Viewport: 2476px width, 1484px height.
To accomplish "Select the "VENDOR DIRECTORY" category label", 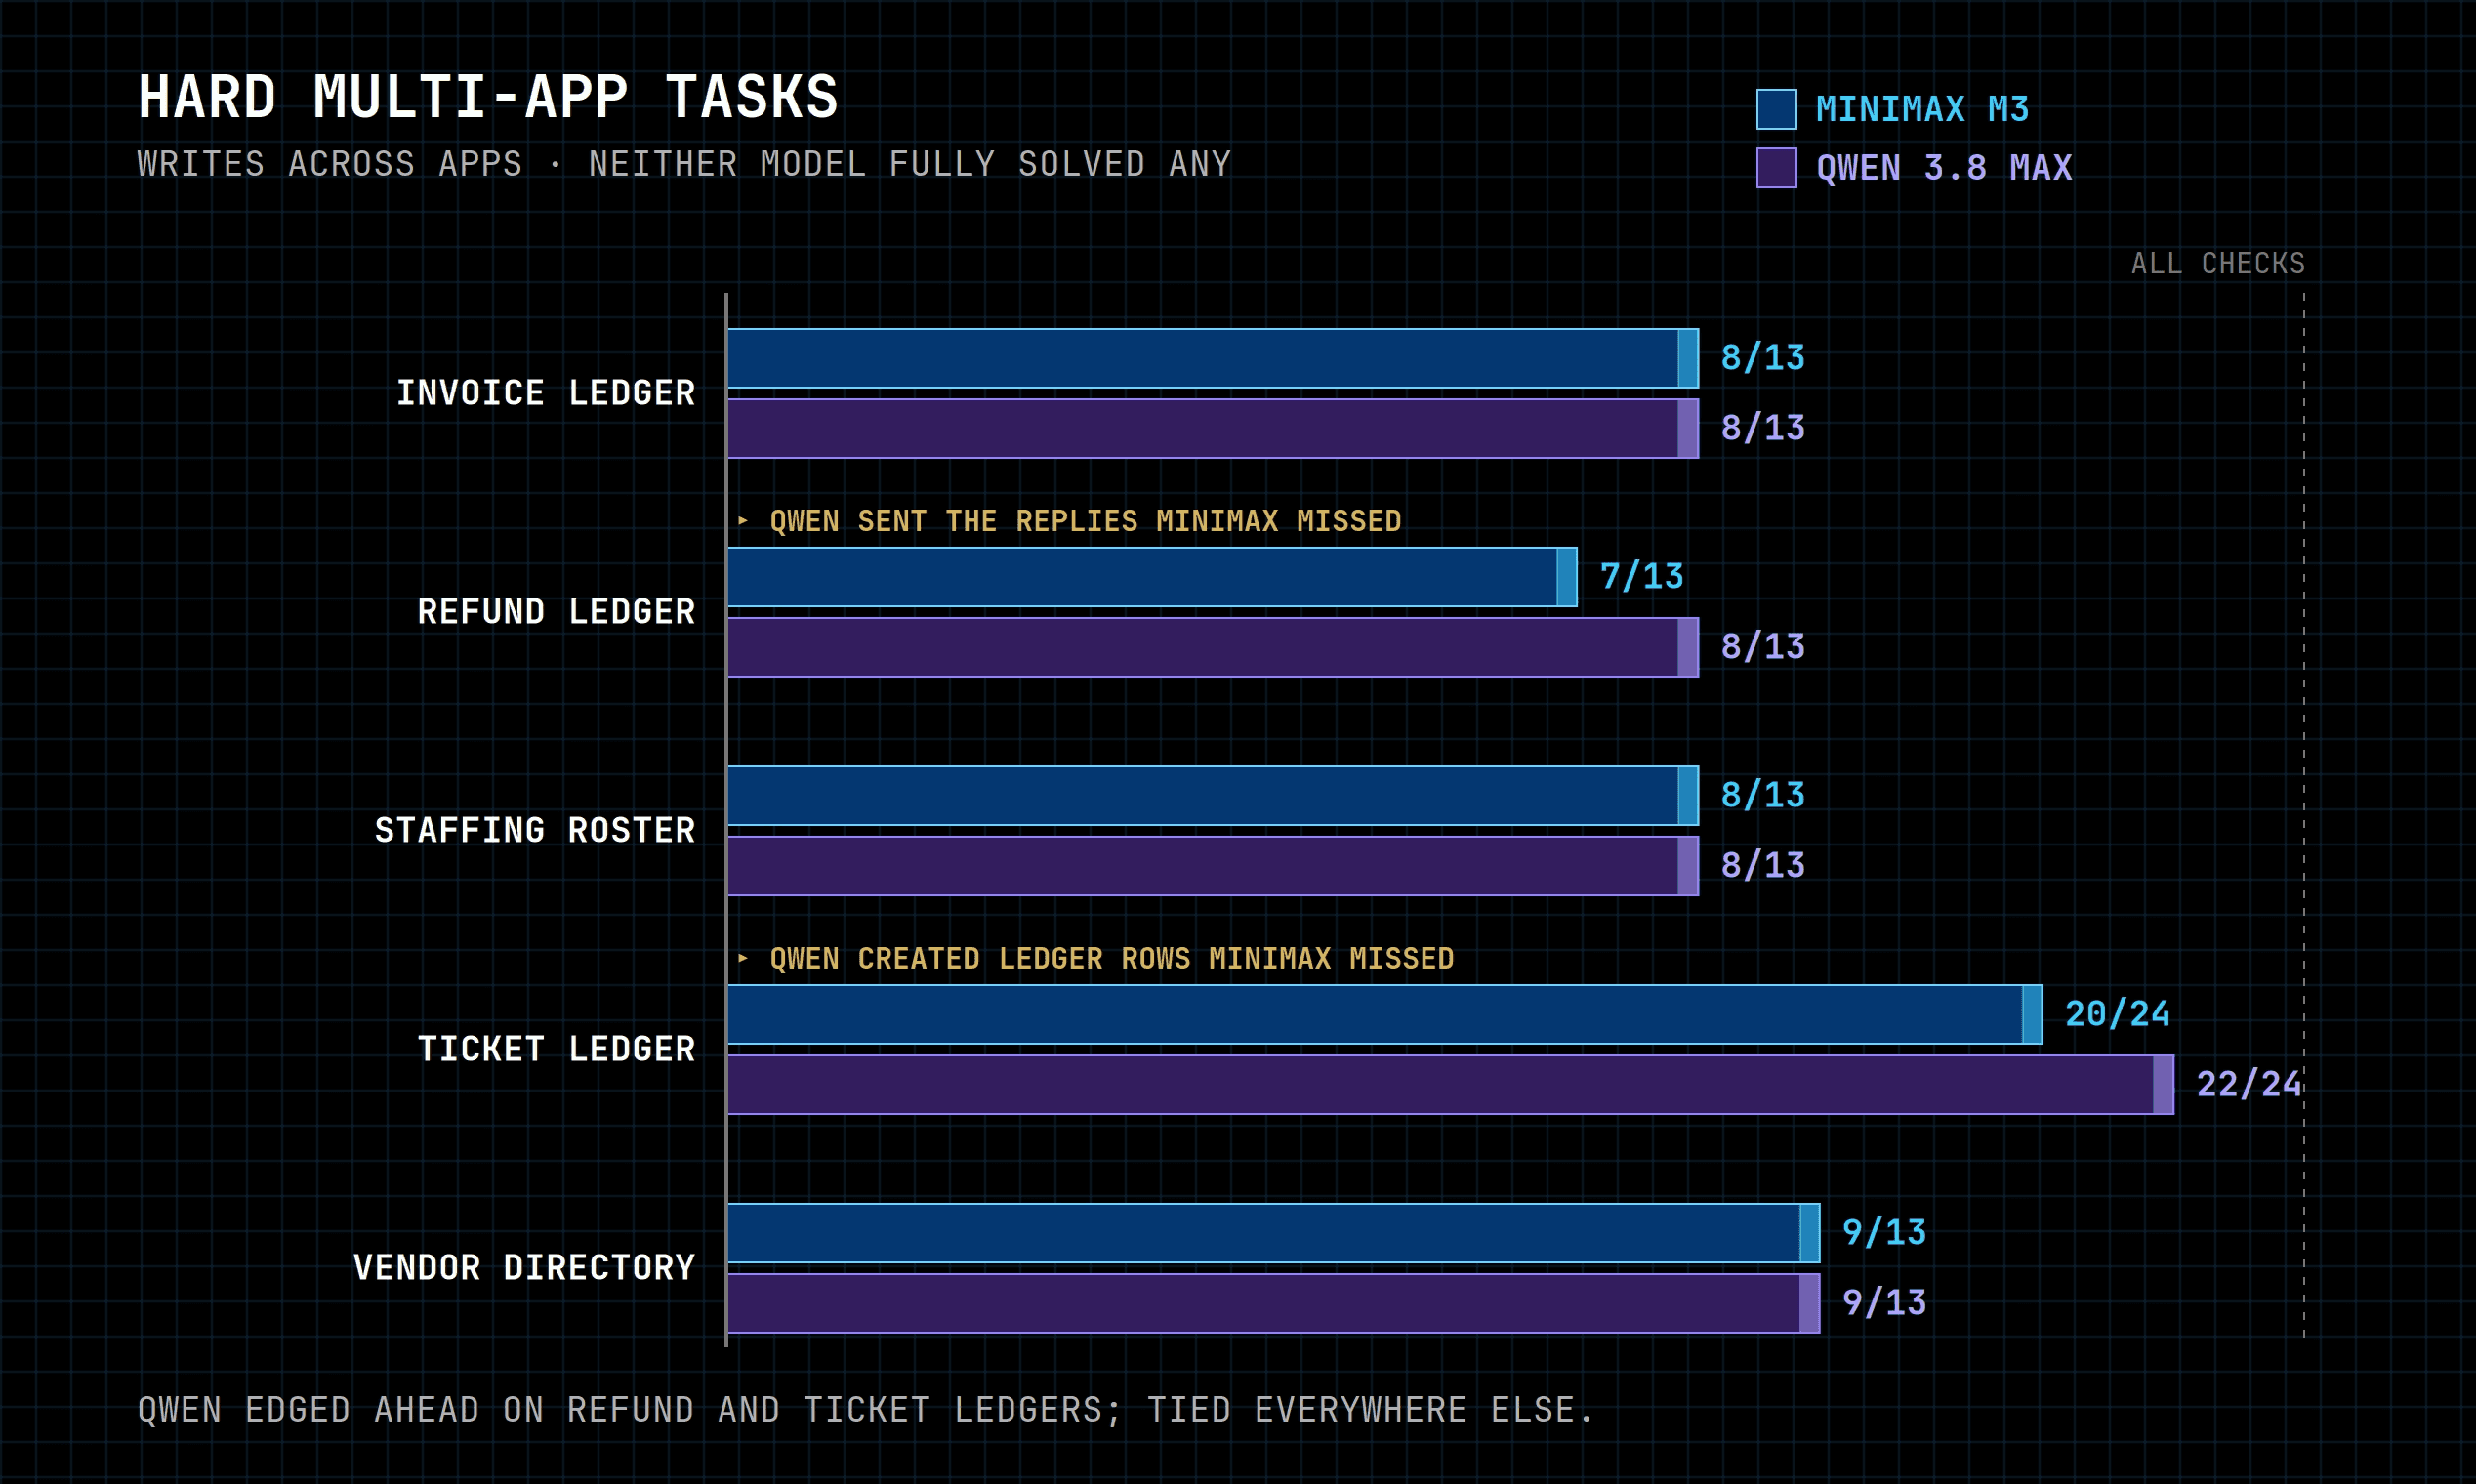I will pos(524,1268).
